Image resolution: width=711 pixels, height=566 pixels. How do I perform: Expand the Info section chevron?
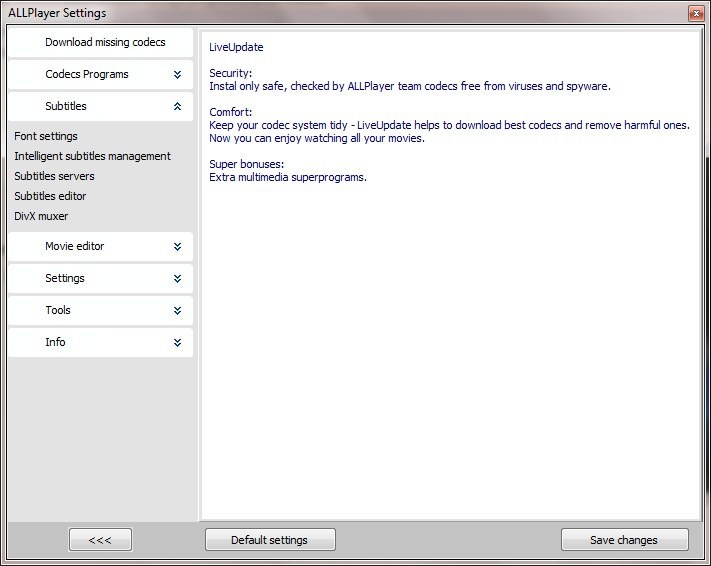177,342
